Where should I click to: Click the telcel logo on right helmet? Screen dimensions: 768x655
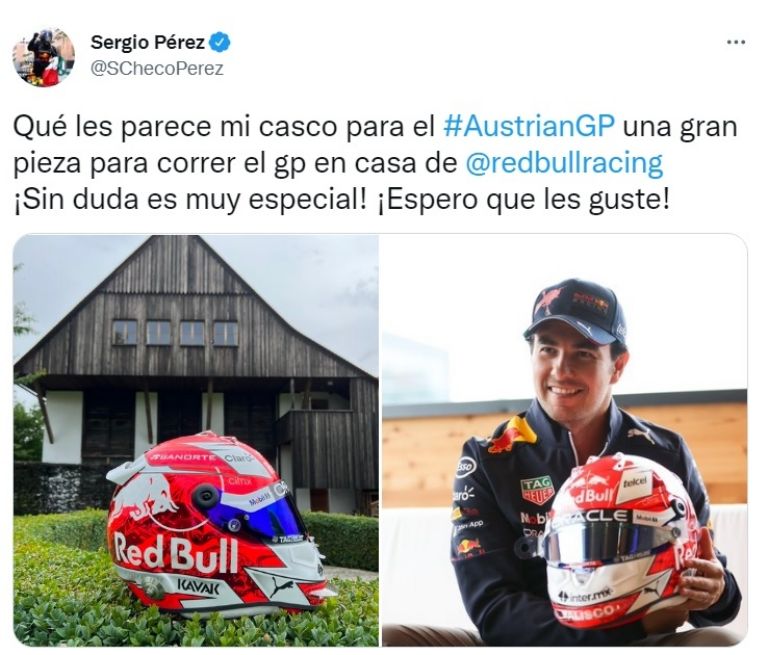pos(635,483)
